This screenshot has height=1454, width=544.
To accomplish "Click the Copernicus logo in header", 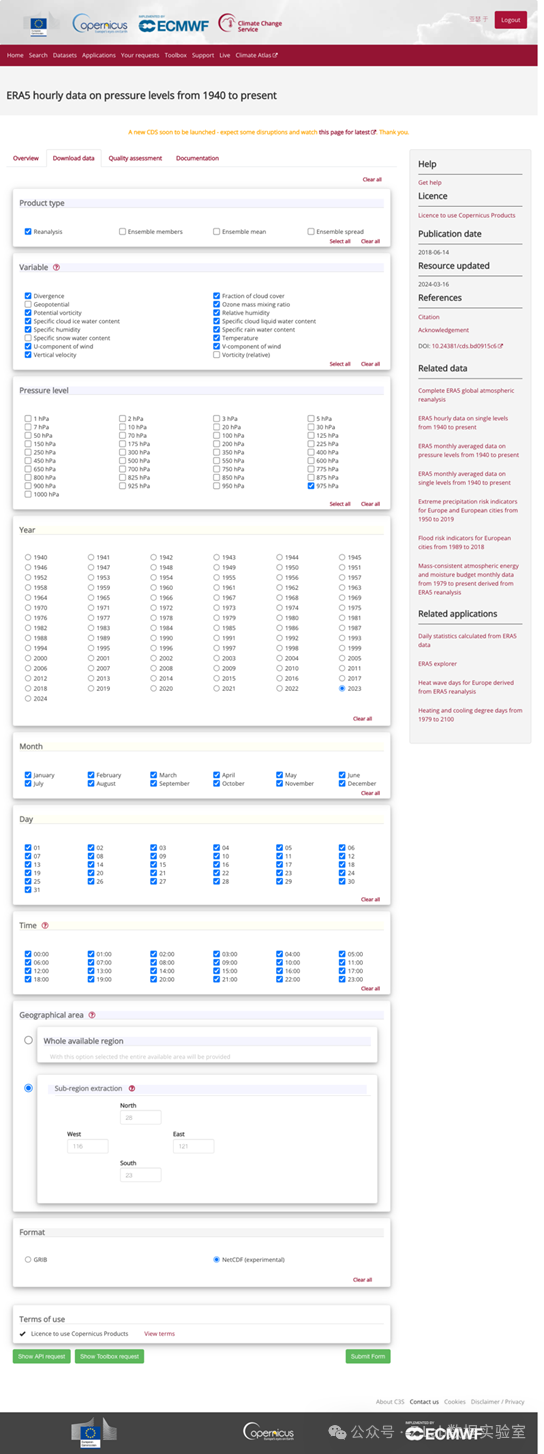I will (98, 23).
